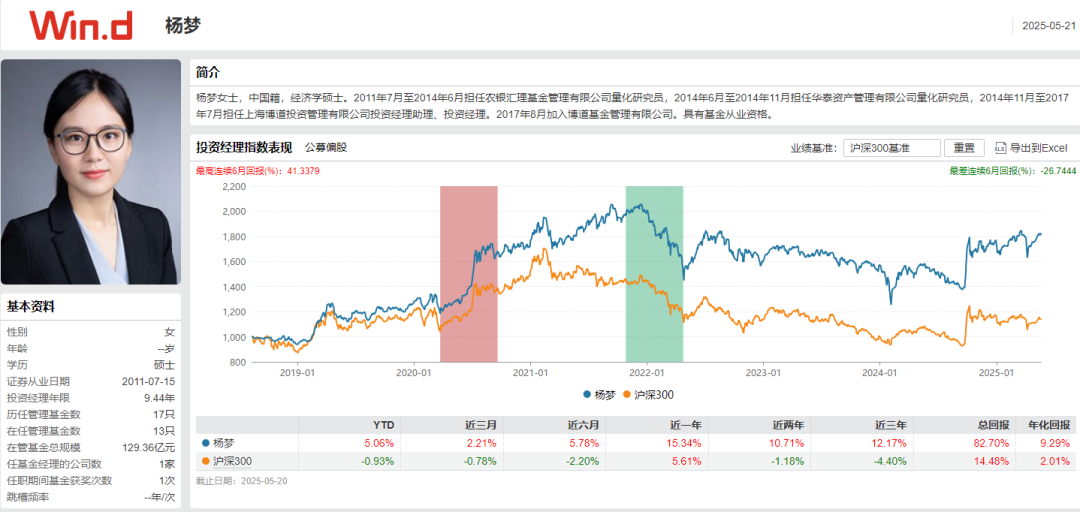Click the green shaded worst-return chart region
This screenshot has width=1080, height=512.
pos(654,273)
